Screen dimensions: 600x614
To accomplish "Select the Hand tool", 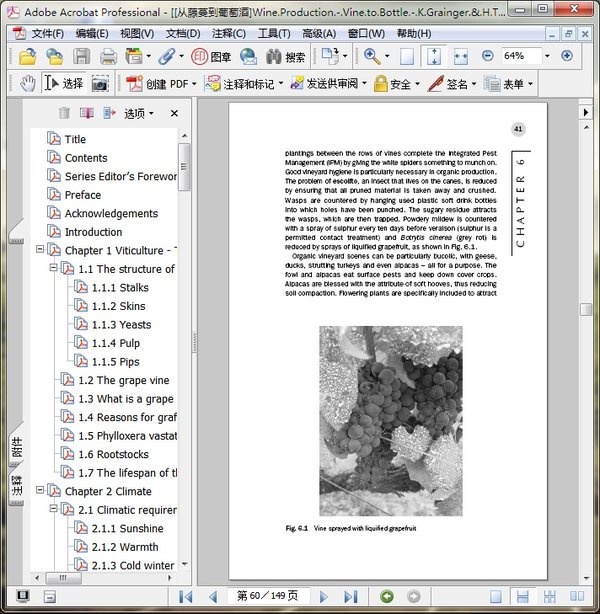I will coord(28,84).
